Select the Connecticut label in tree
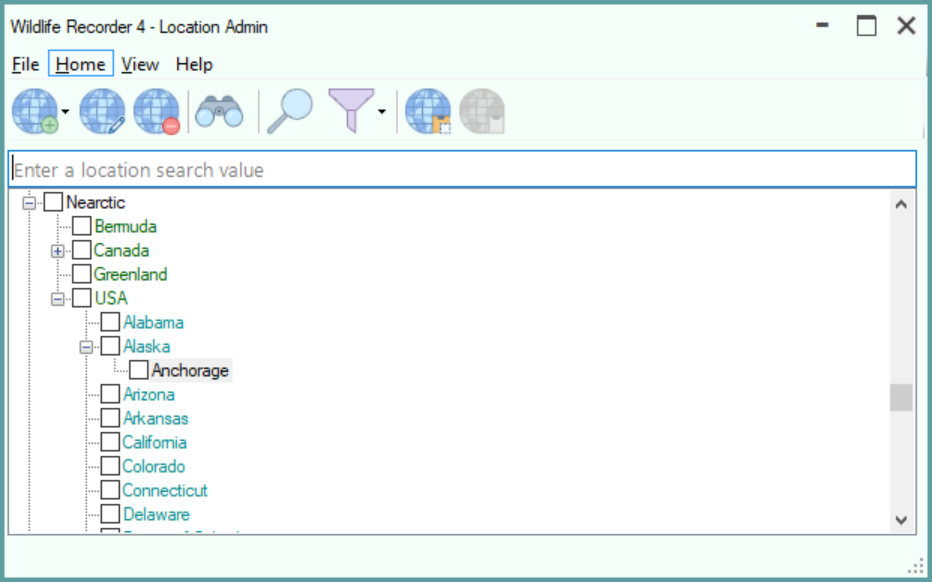932x582 pixels. point(165,490)
